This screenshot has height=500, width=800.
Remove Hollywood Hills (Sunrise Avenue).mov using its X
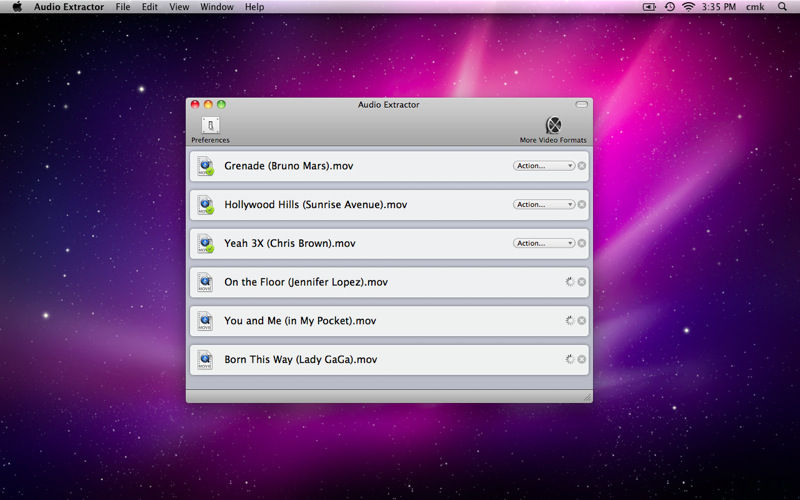pos(582,205)
